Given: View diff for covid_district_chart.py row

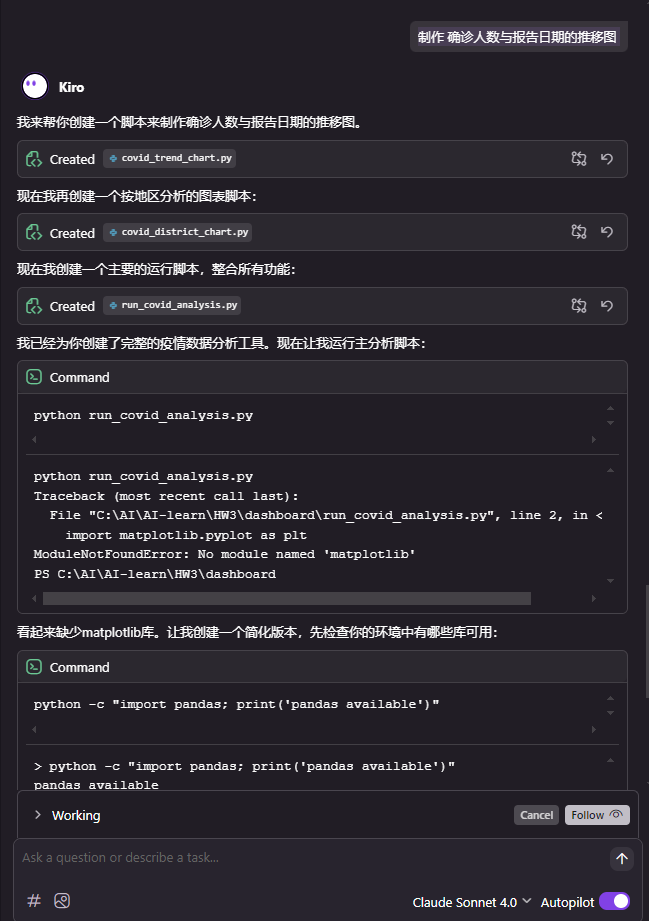Looking at the screenshot, I should coord(579,231).
